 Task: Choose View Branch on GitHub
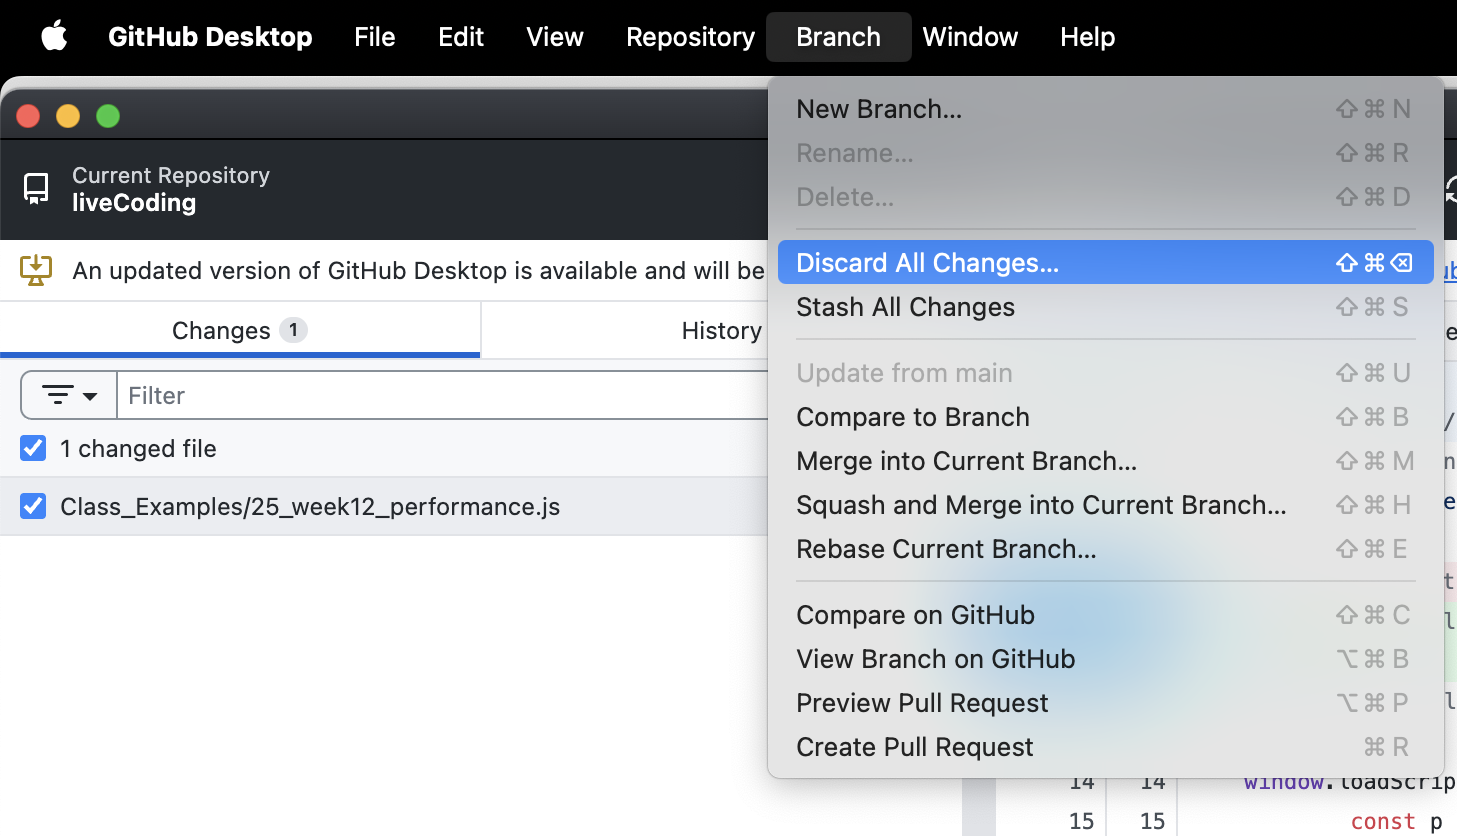[x=1105, y=659]
